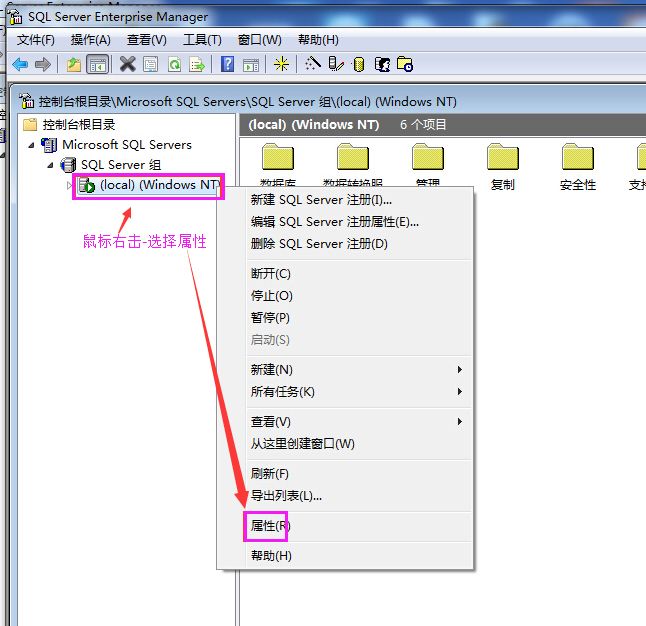Click the Run a wizard wand icon

[x=313, y=64]
